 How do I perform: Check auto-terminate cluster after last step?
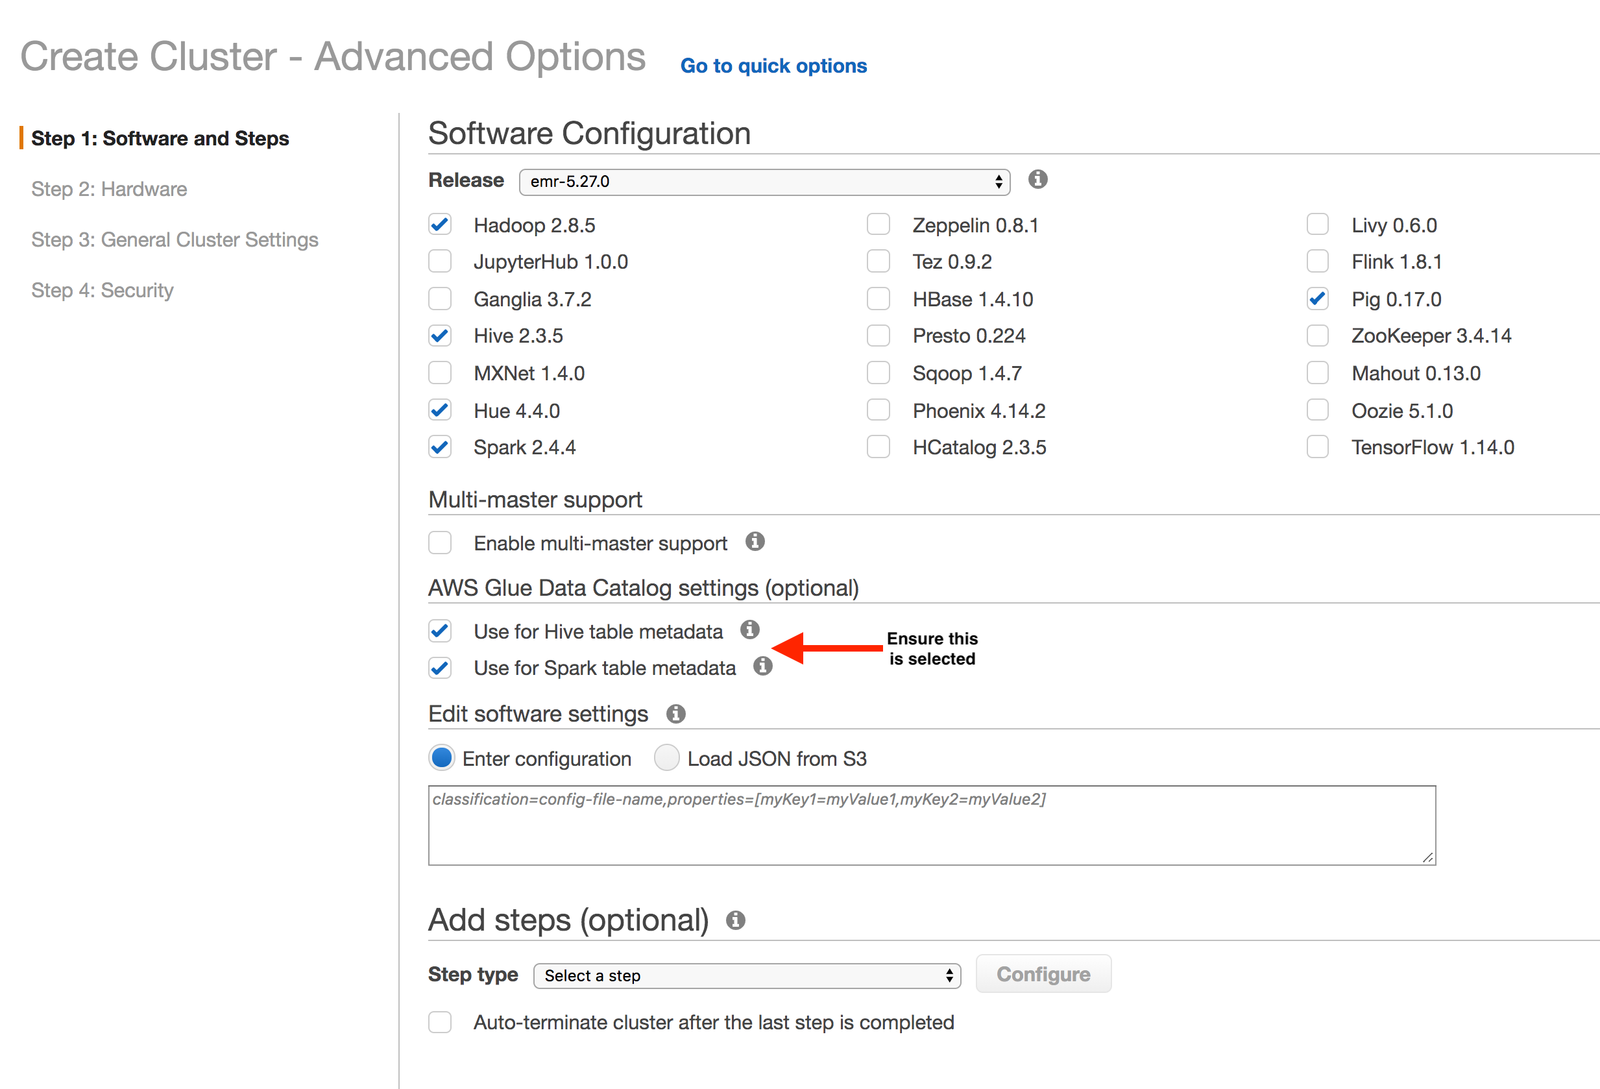pyautogui.click(x=440, y=1022)
